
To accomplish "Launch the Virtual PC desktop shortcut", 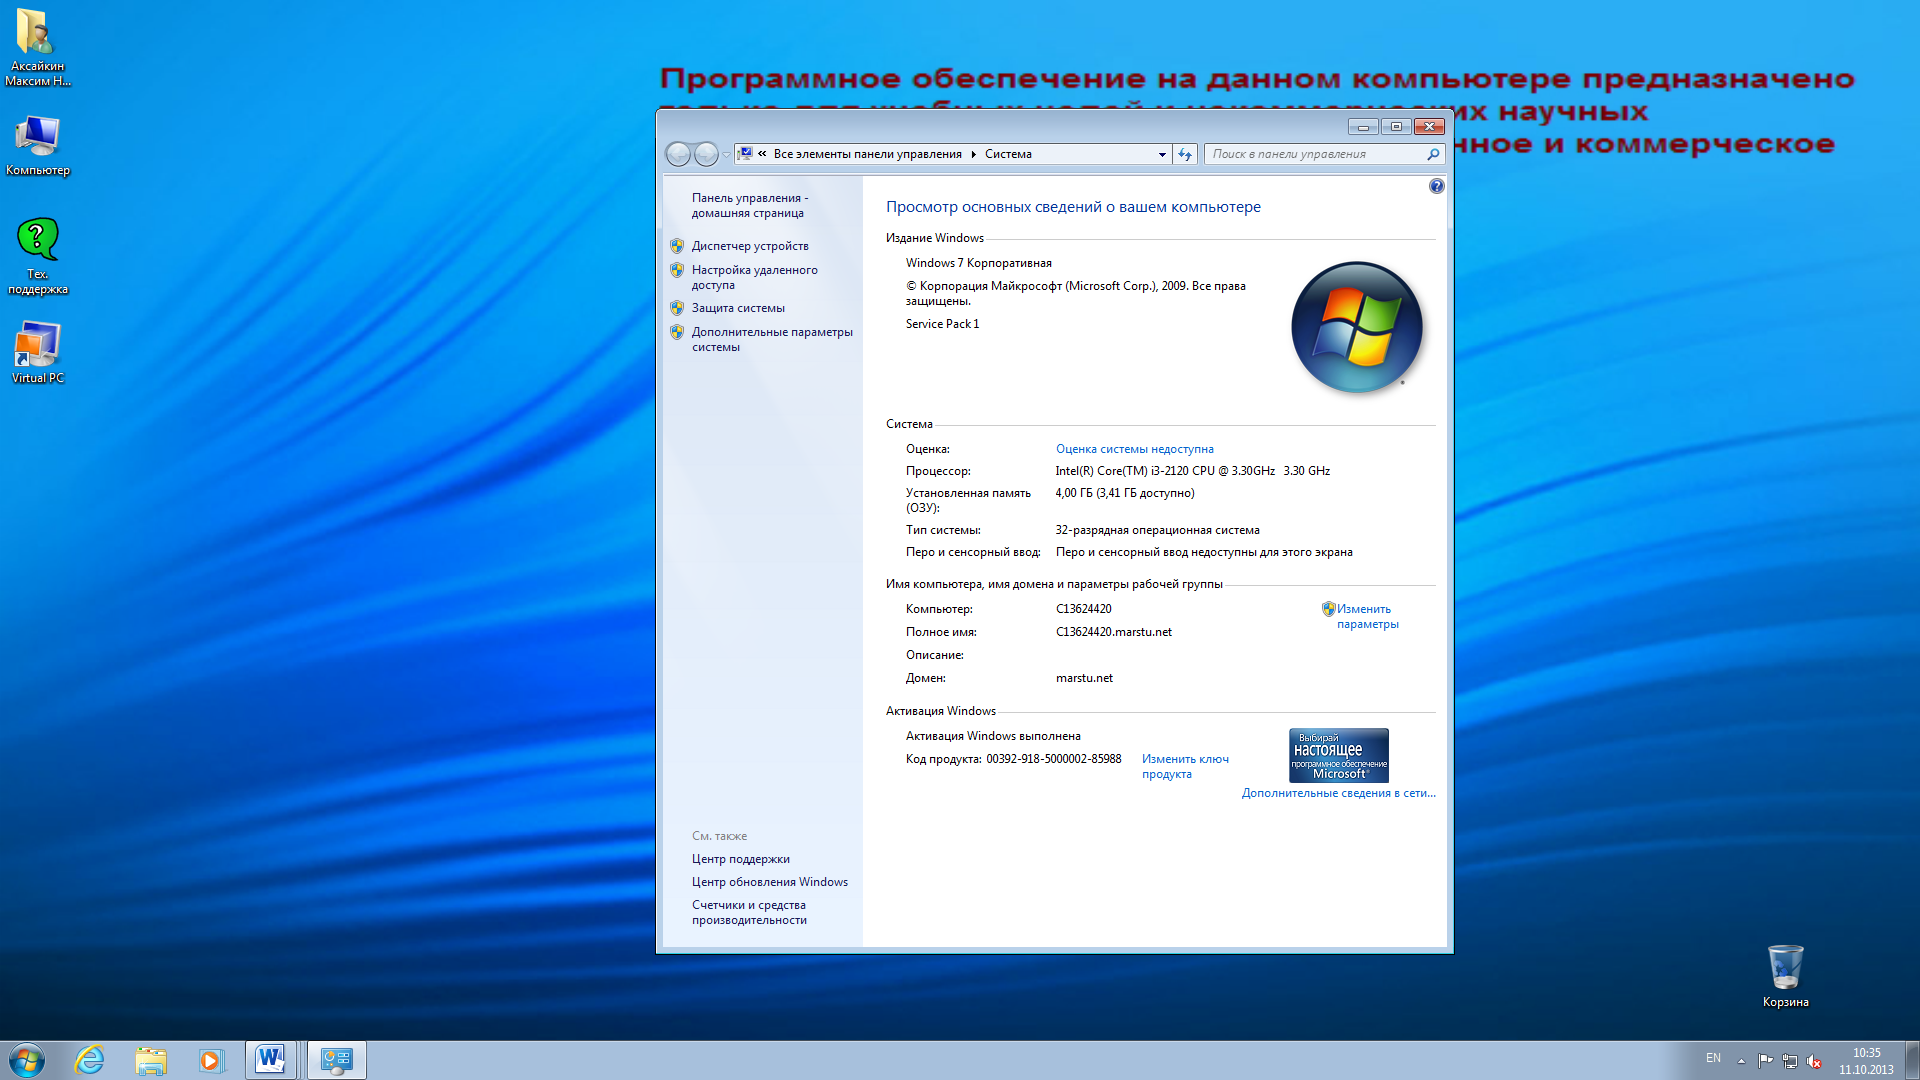I will click(37, 352).
